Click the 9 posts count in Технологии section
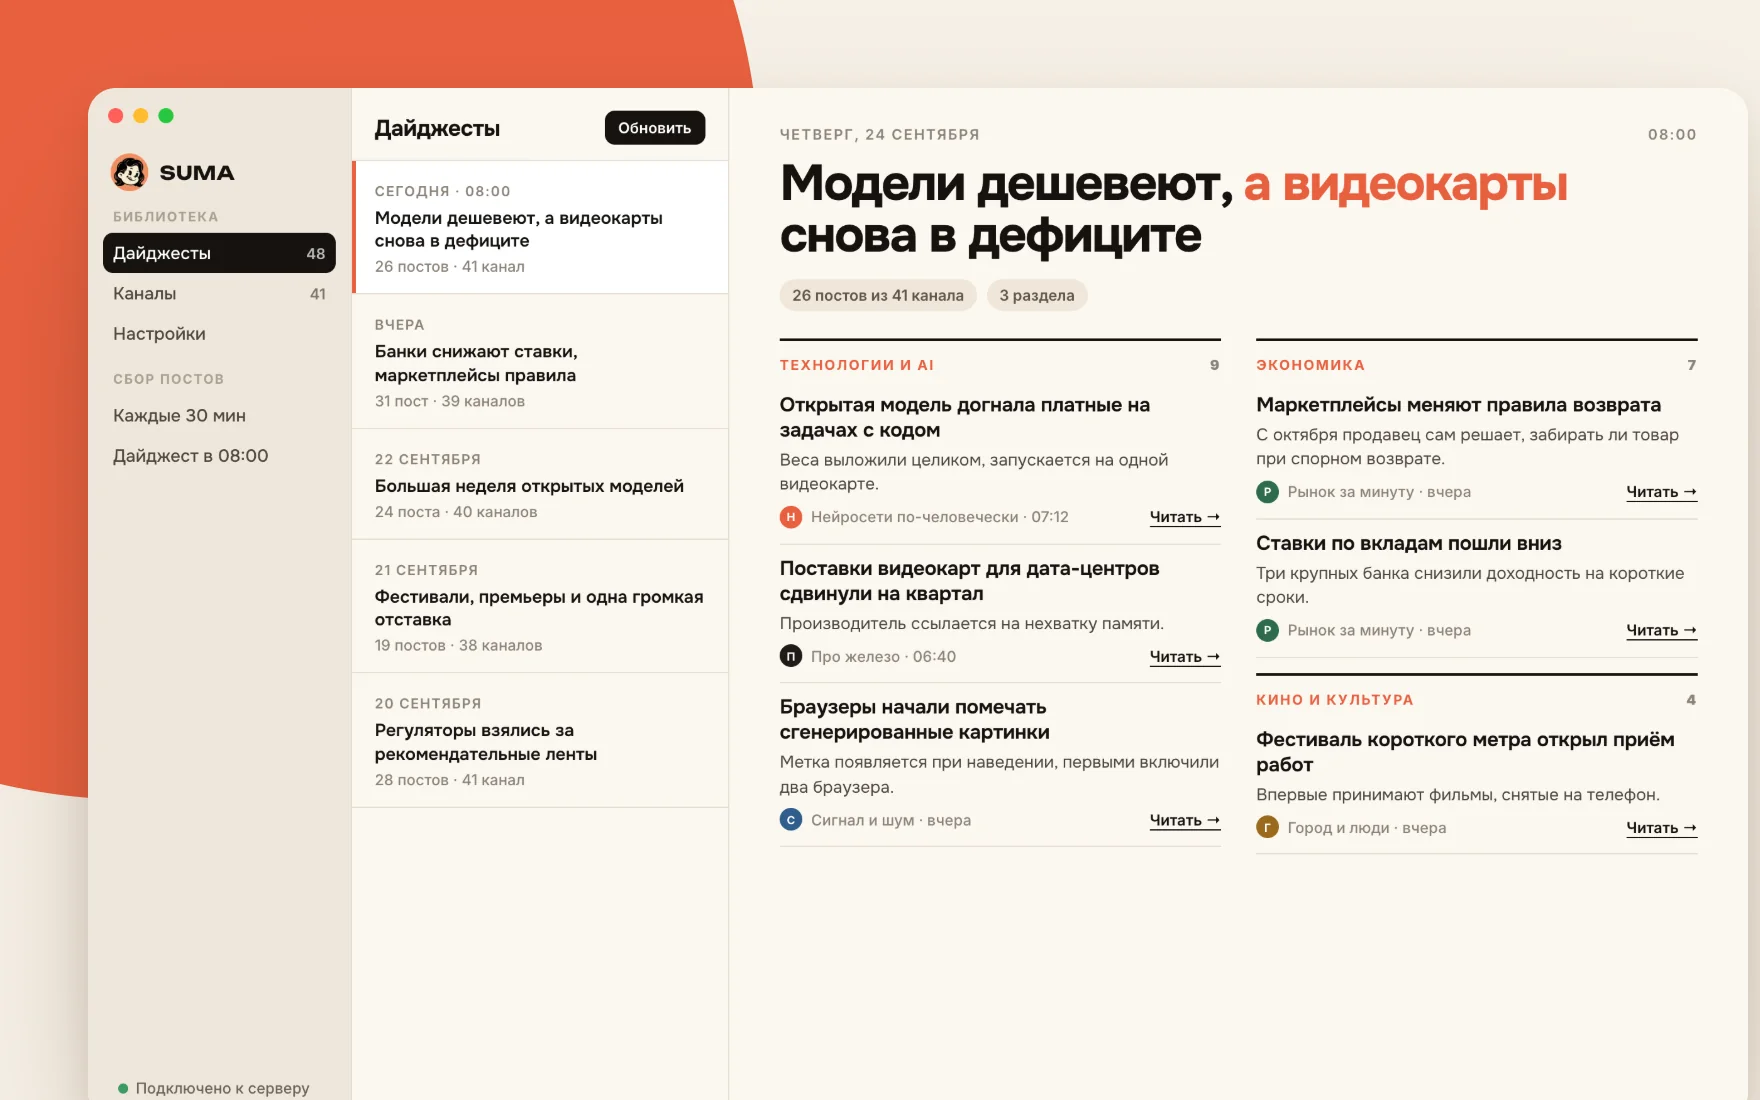 click(1215, 365)
